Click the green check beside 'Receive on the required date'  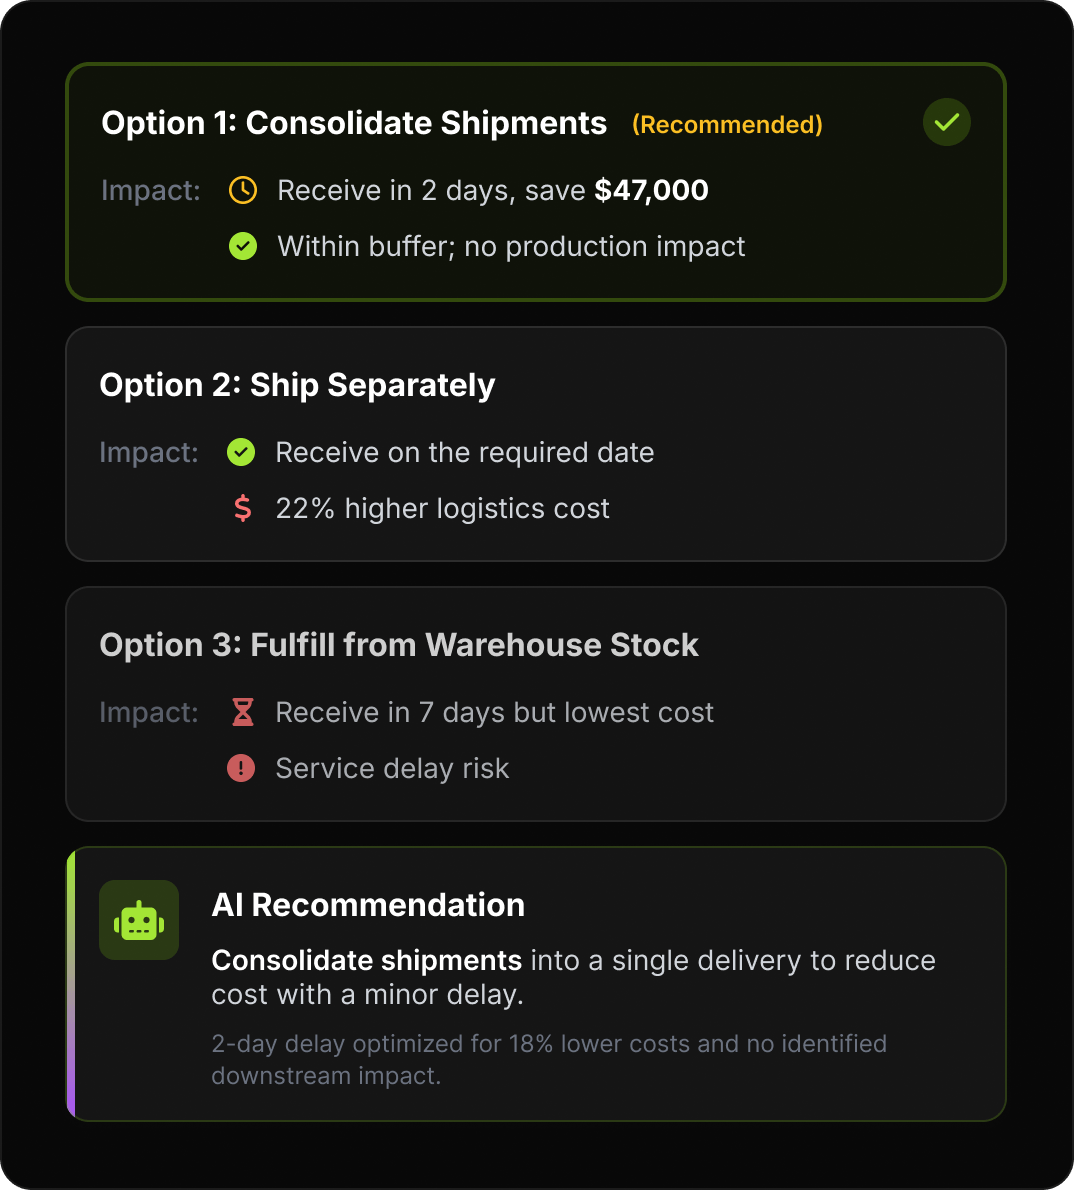pos(241,452)
